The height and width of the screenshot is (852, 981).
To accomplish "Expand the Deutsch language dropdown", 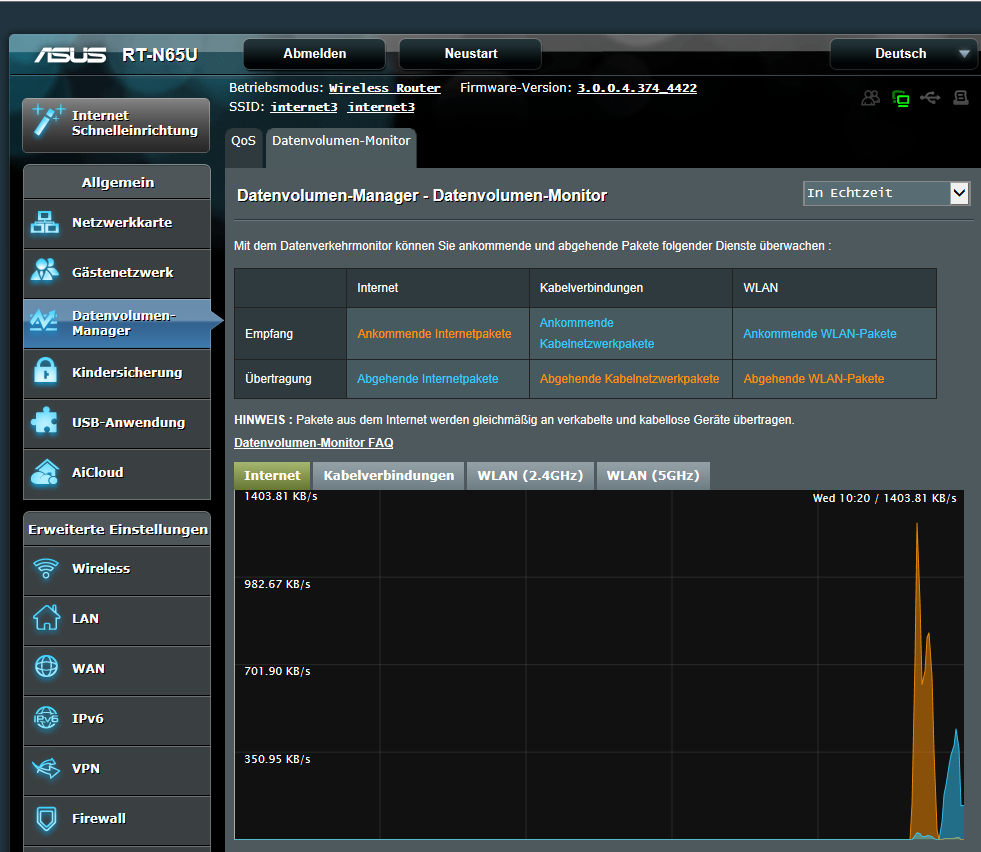I will (903, 54).
